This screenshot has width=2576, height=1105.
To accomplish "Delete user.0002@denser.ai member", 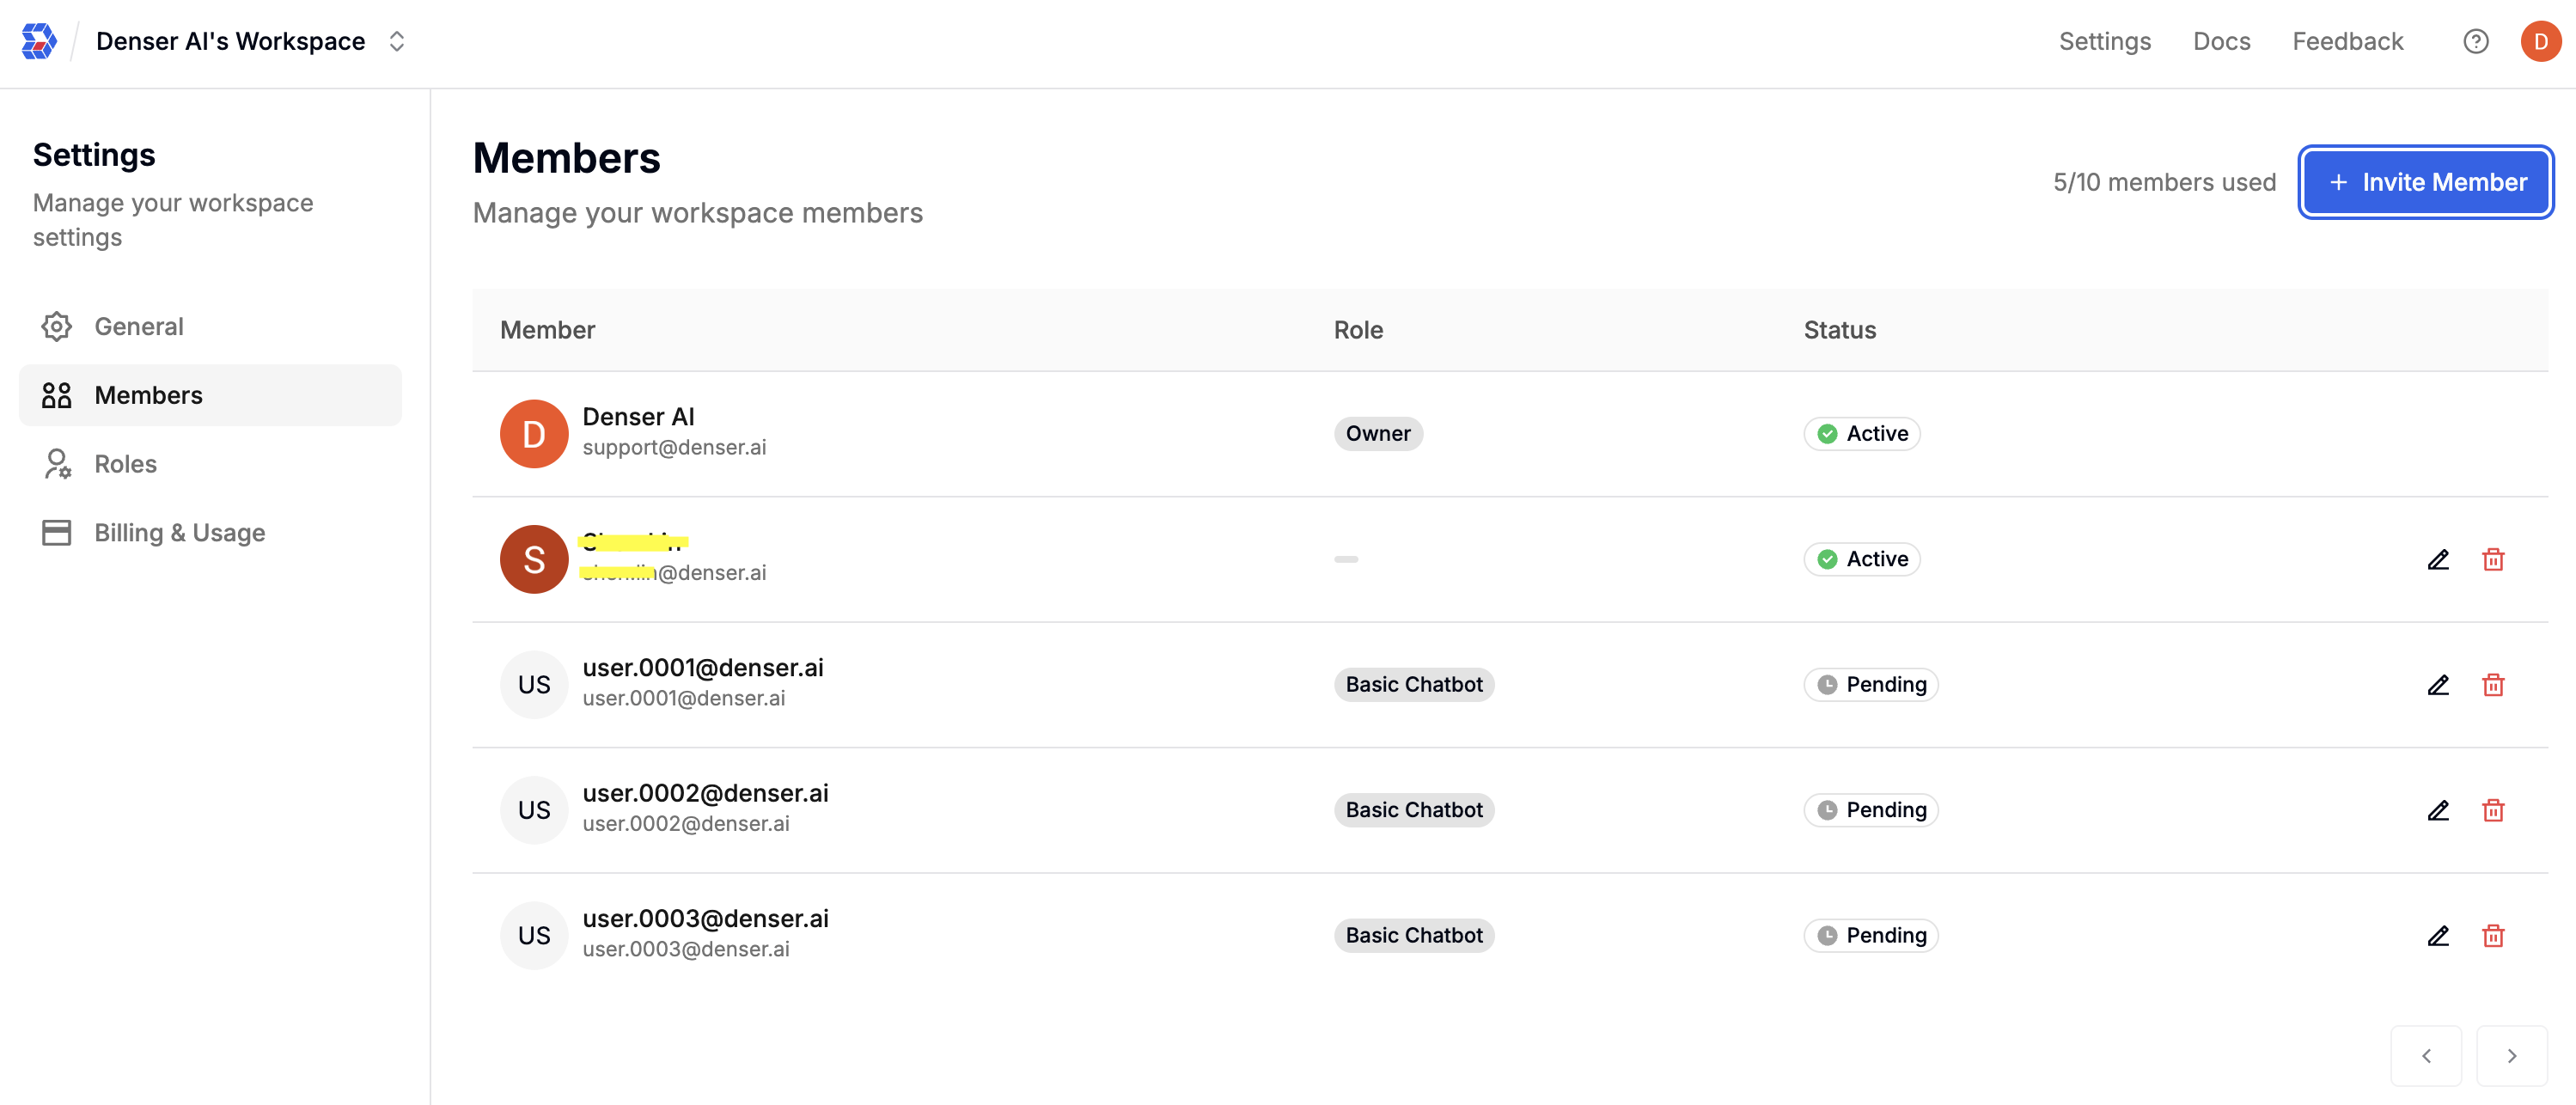I will click(x=2493, y=810).
